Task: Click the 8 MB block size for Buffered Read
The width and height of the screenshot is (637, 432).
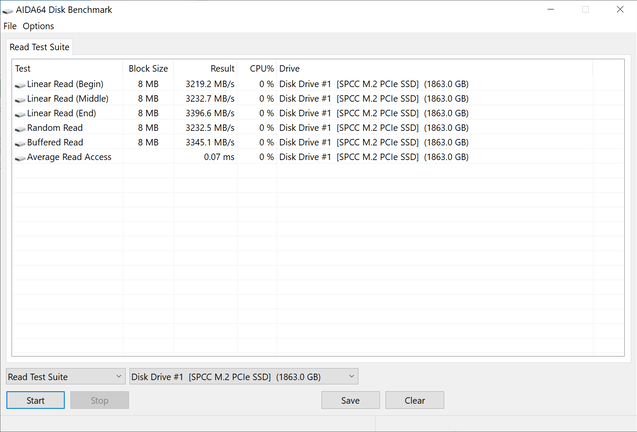Action: (x=148, y=143)
